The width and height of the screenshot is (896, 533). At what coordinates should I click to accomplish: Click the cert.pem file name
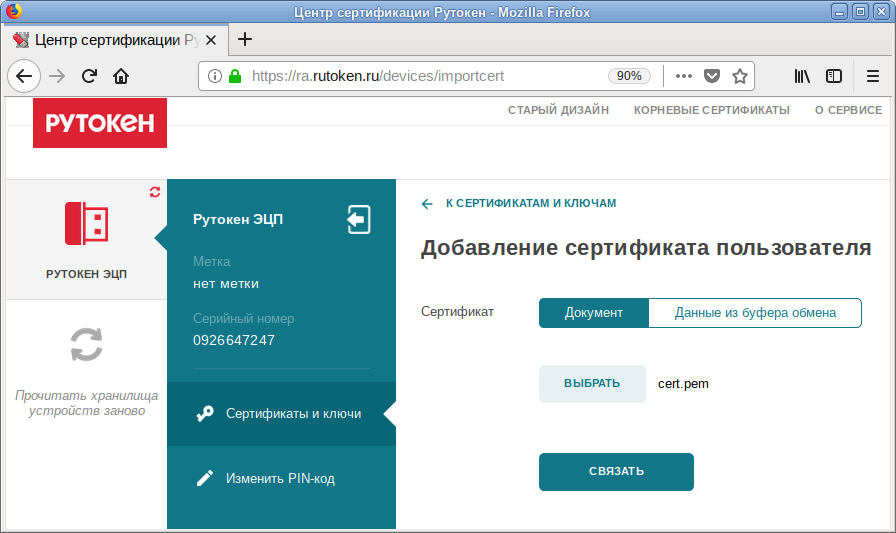[x=683, y=384]
